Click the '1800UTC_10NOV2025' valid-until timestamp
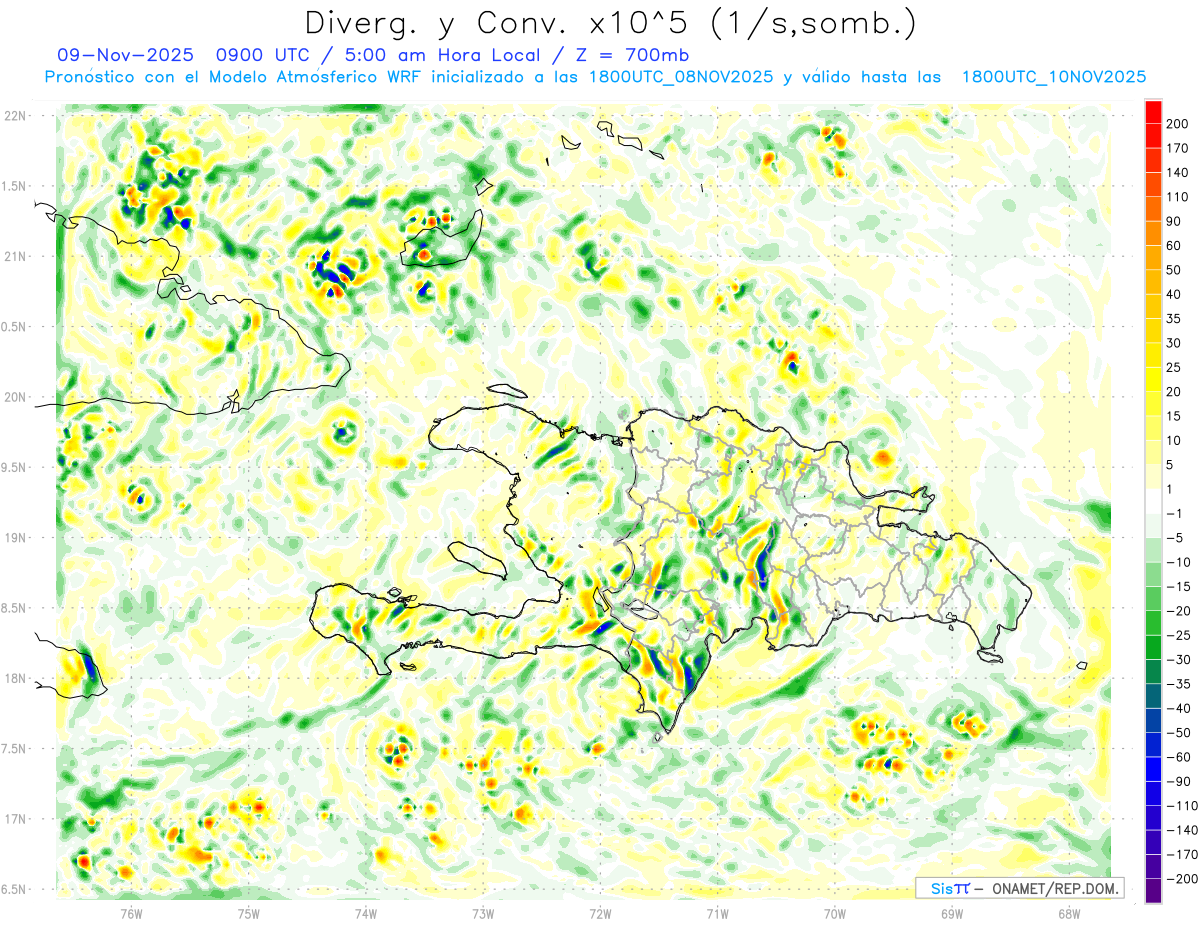 click(1053, 77)
